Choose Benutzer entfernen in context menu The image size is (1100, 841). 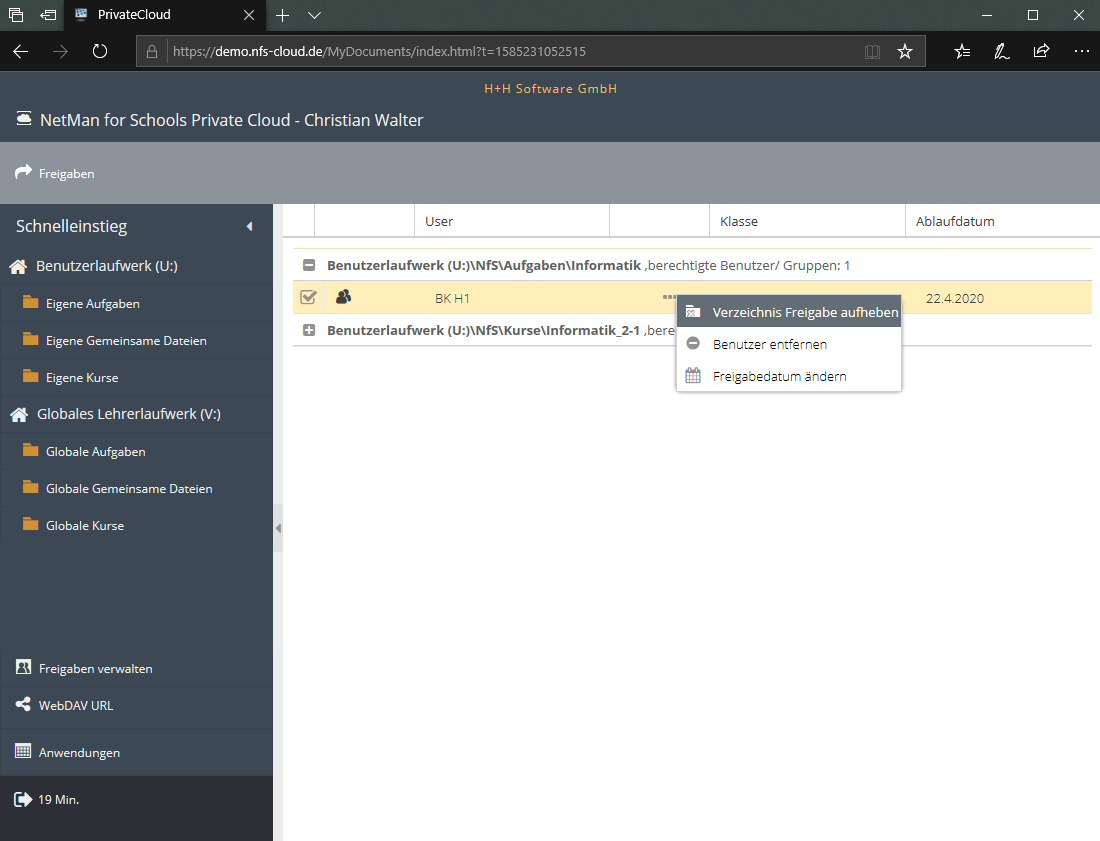click(x=789, y=344)
